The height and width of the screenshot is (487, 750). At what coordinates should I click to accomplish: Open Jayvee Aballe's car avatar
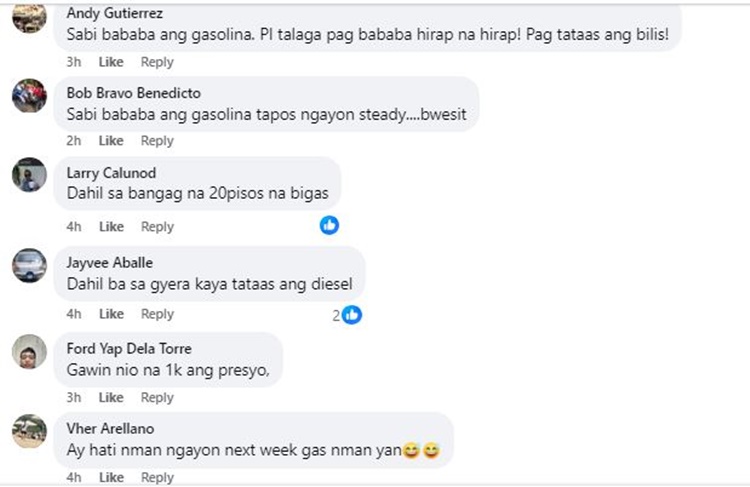[x=29, y=266]
